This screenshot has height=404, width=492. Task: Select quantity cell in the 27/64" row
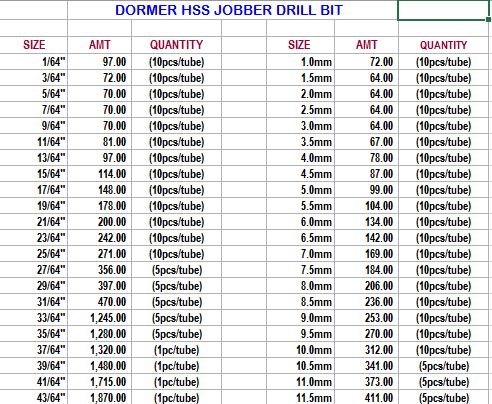176,270
